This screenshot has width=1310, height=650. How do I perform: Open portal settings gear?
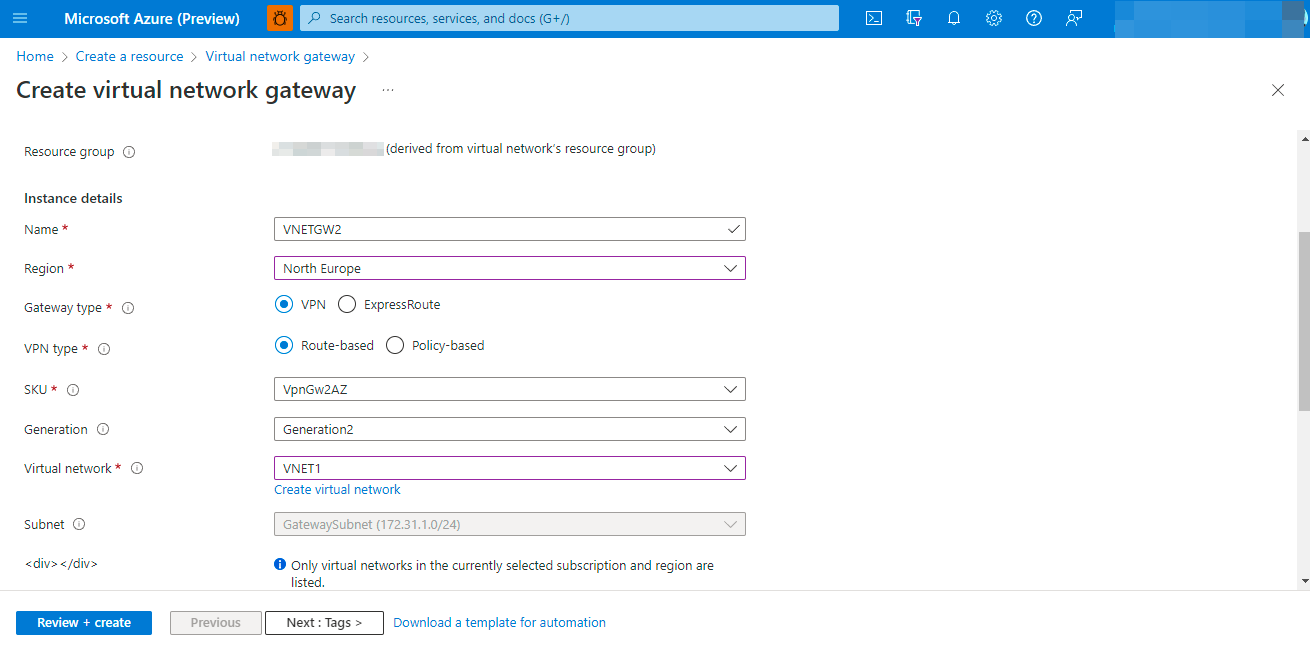point(994,18)
